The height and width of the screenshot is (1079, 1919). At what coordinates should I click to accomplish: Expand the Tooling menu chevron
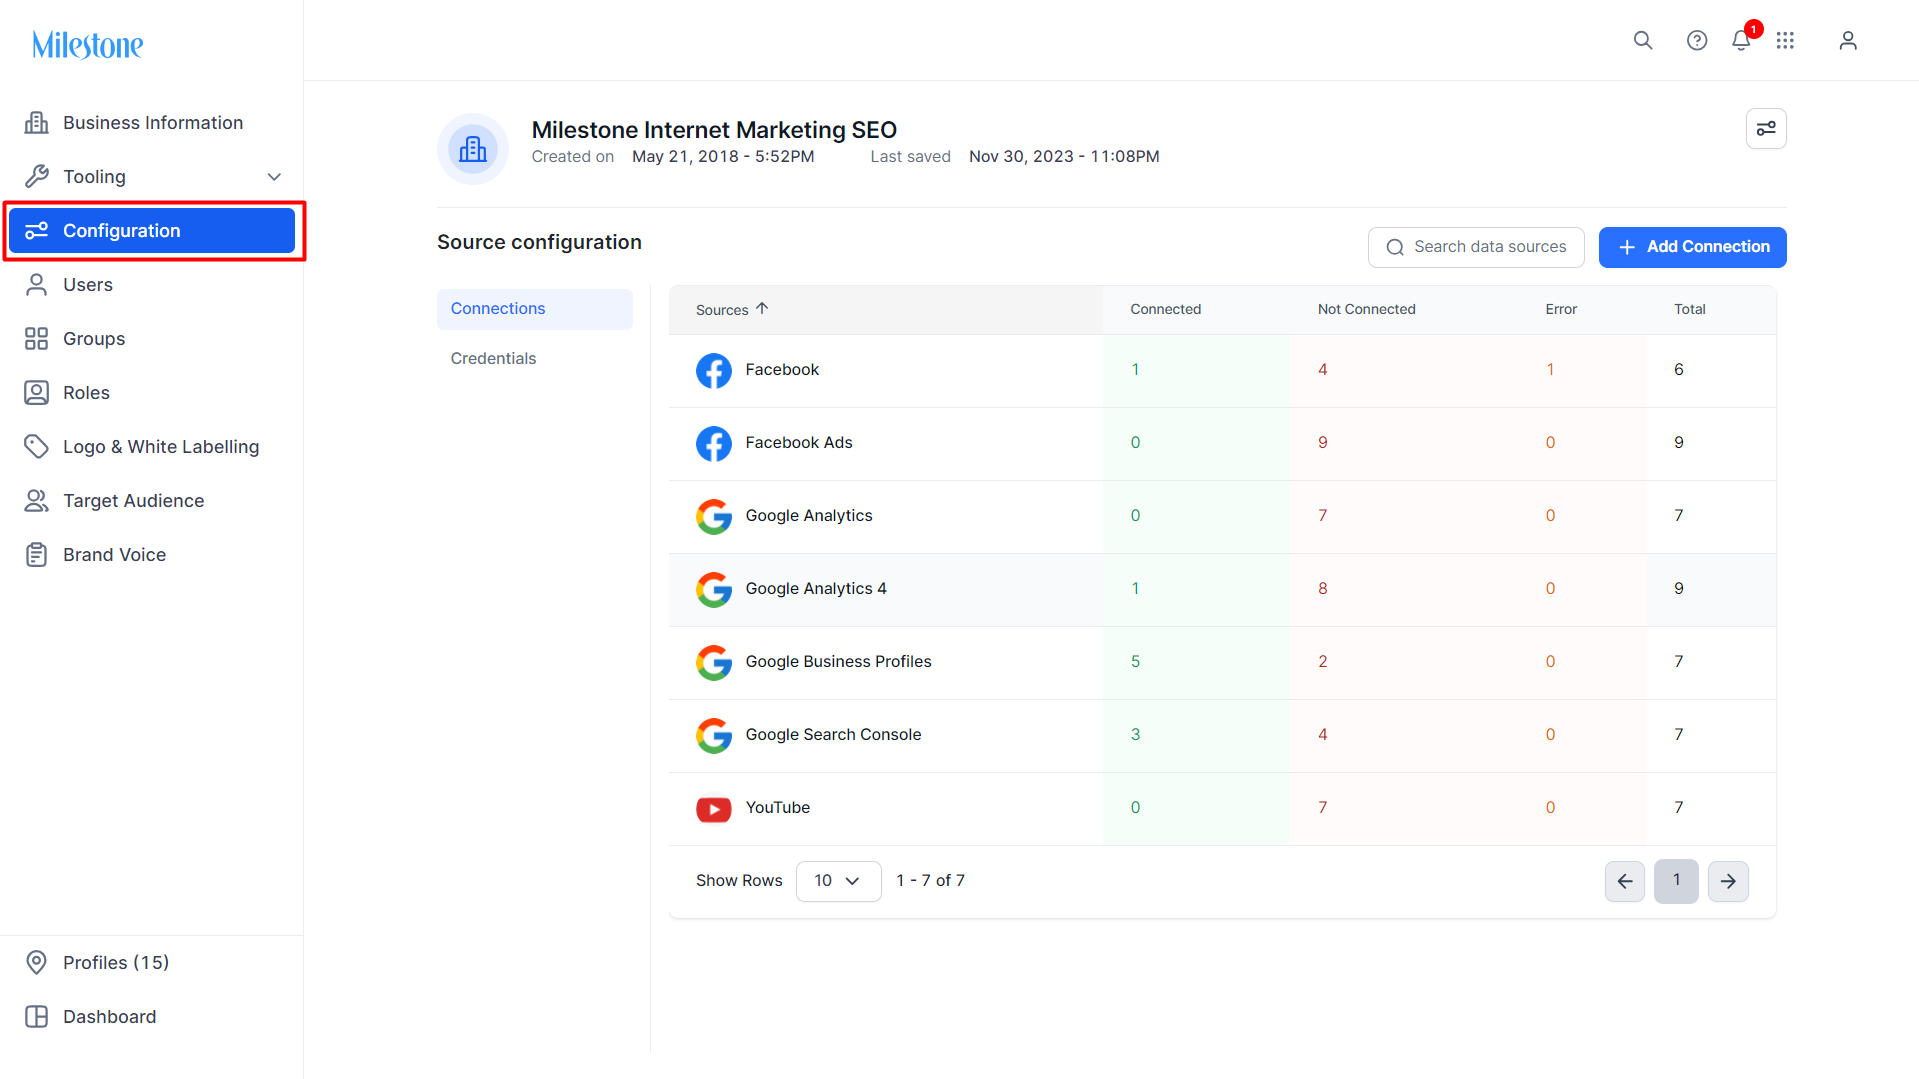(x=274, y=177)
